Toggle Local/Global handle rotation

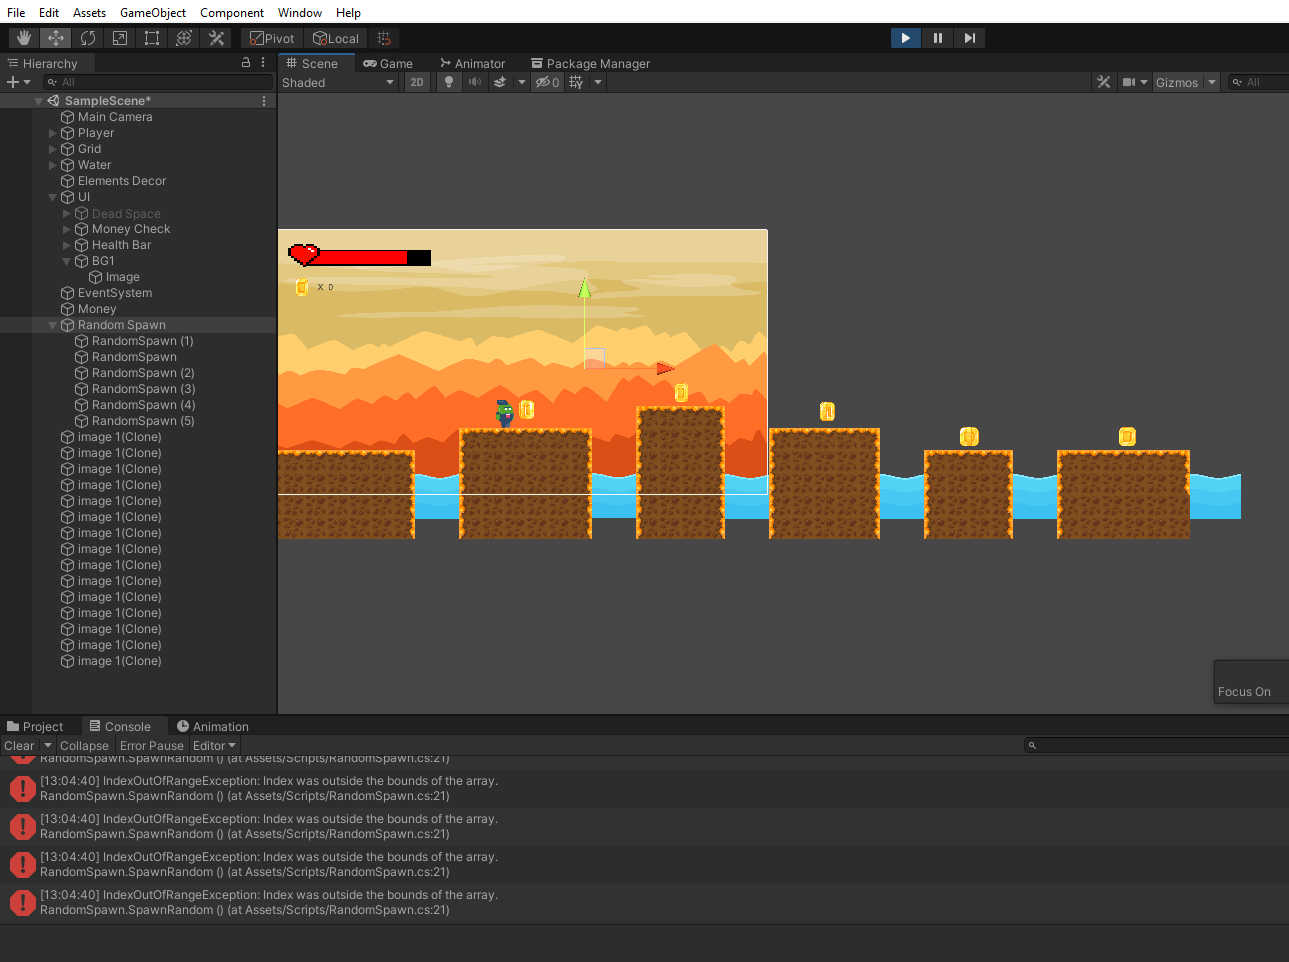click(x=336, y=38)
